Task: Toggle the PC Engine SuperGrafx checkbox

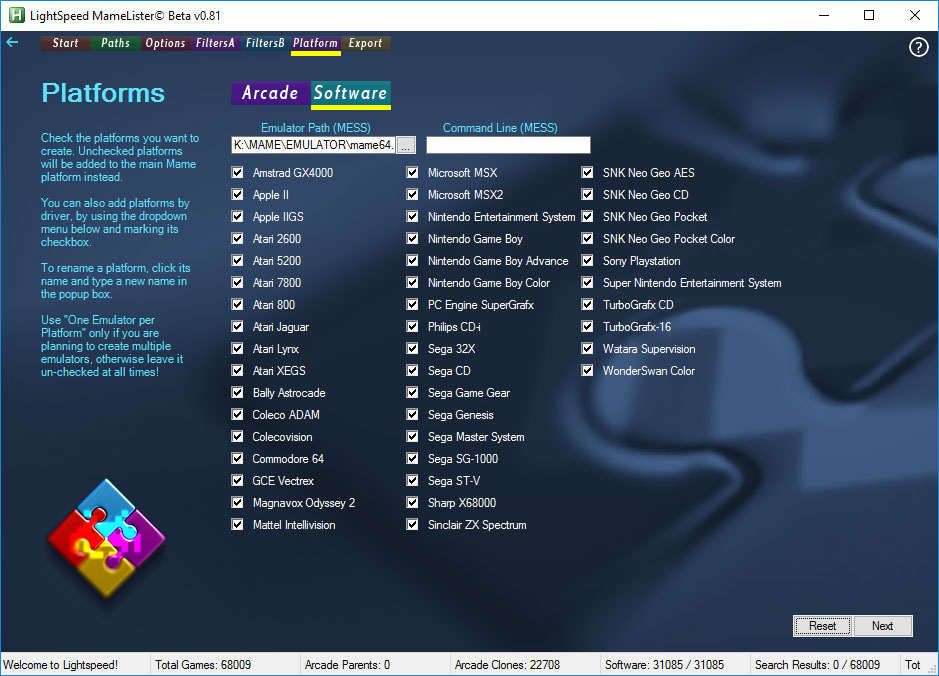Action: coord(412,305)
